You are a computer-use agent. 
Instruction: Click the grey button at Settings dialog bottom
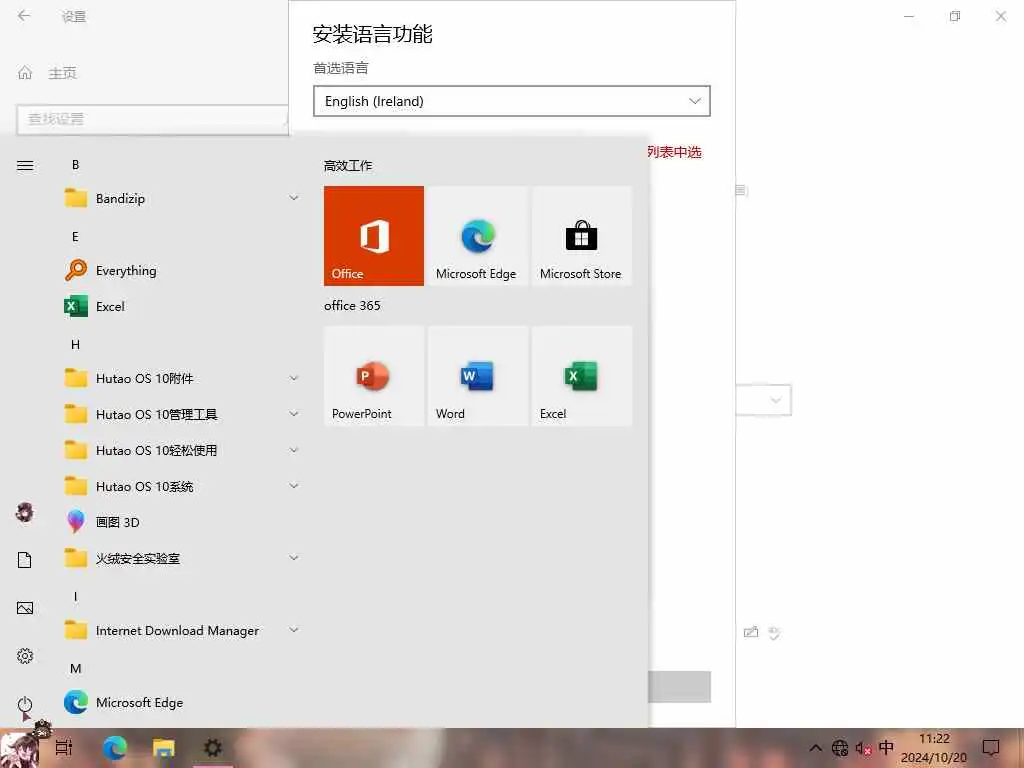click(679, 687)
